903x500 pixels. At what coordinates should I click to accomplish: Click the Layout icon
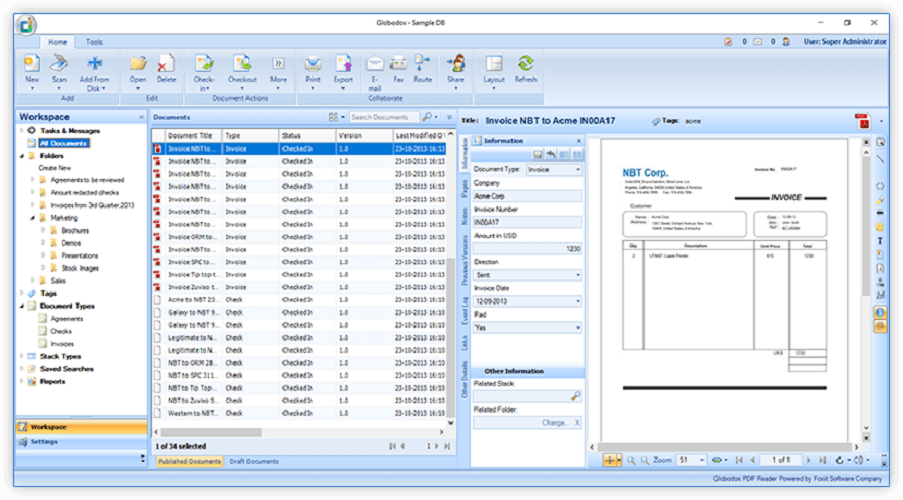[494, 63]
